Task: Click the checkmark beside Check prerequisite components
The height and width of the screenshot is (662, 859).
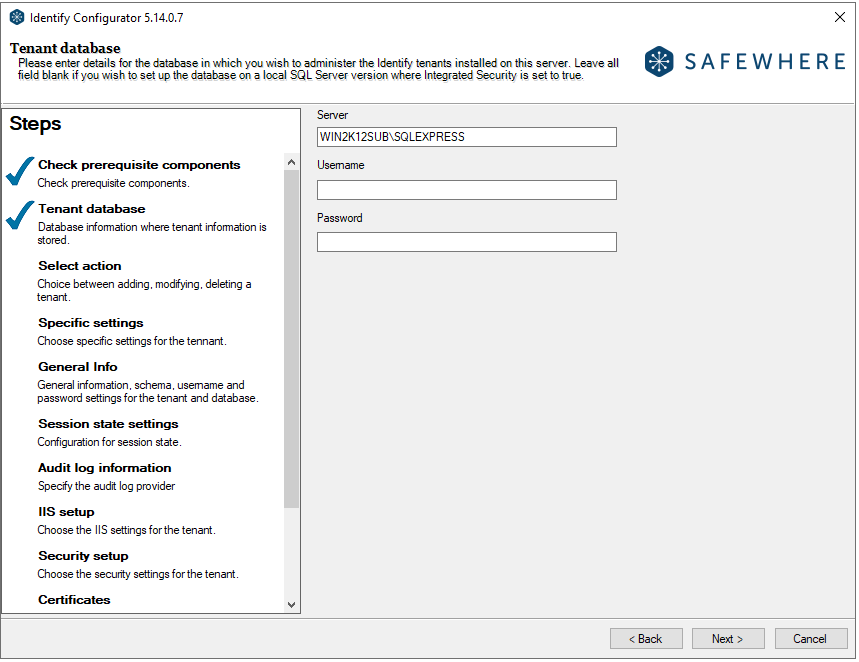Action: (x=20, y=171)
